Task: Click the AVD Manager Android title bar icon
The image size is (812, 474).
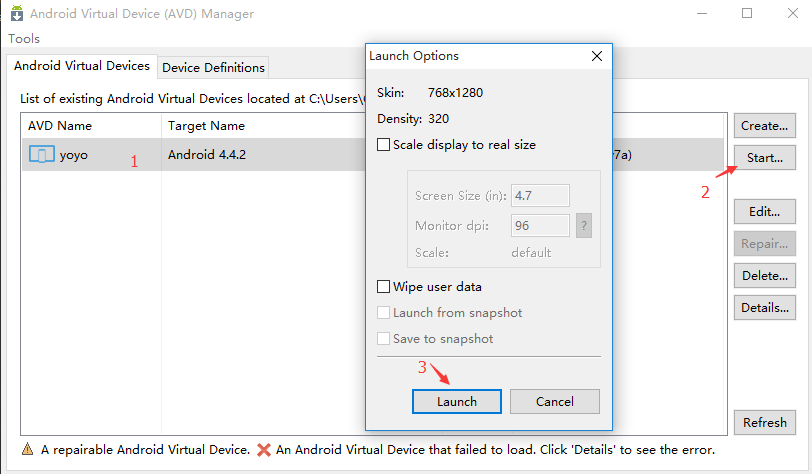Action: [x=17, y=13]
